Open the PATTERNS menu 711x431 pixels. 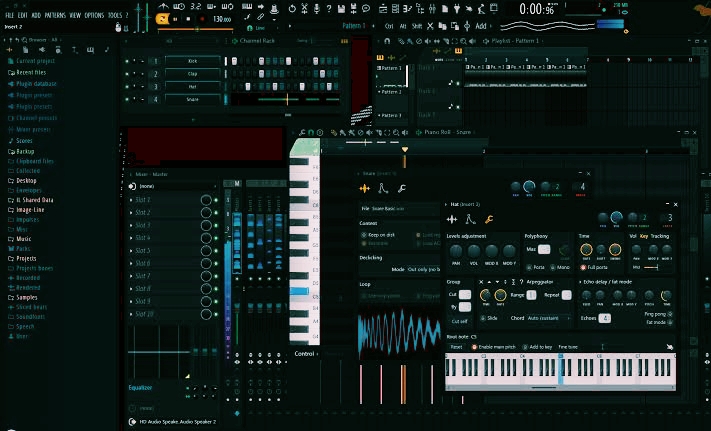pos(55,15)
